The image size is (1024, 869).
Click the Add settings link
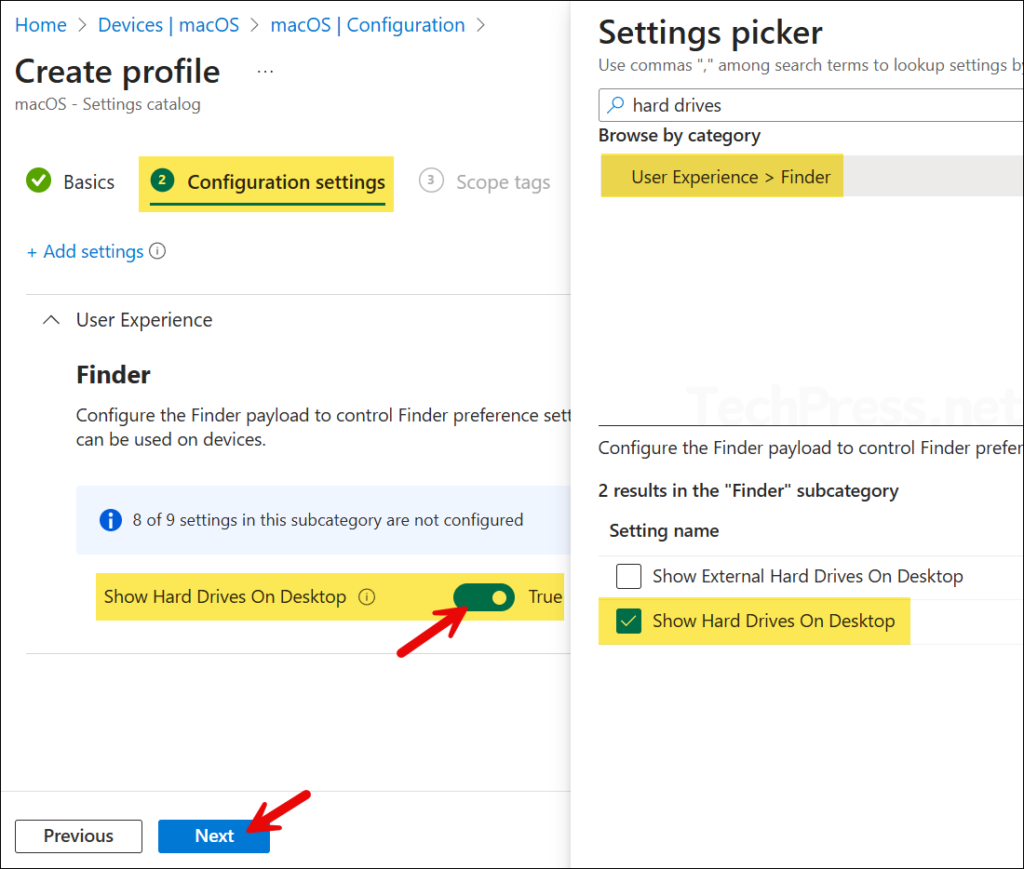[85, 251]
